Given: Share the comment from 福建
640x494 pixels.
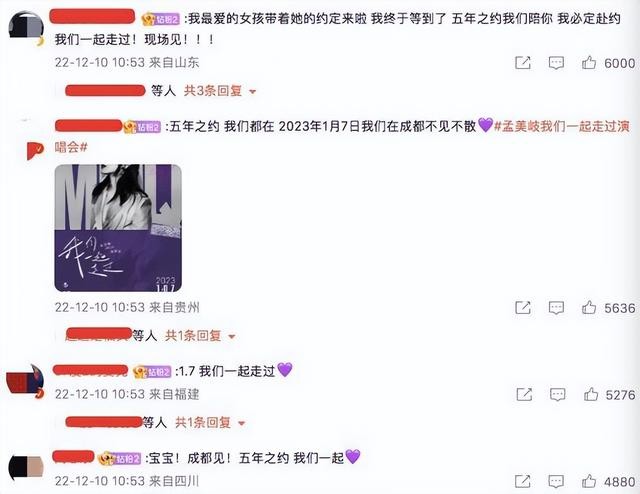Looking at the screenshot, I should point(524,394).
